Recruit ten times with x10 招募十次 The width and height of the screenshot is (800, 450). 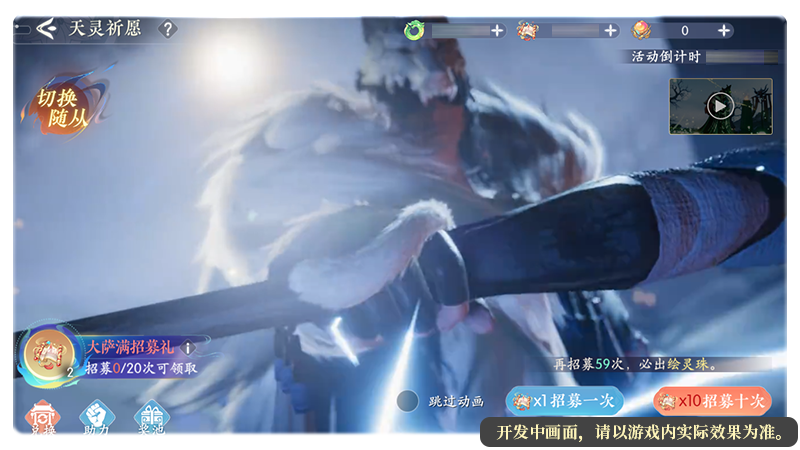coord(712,401)
